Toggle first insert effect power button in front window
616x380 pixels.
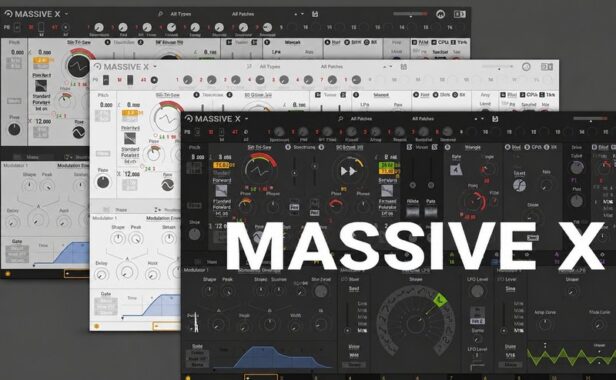pyautogui.click(x=507, y=147)
